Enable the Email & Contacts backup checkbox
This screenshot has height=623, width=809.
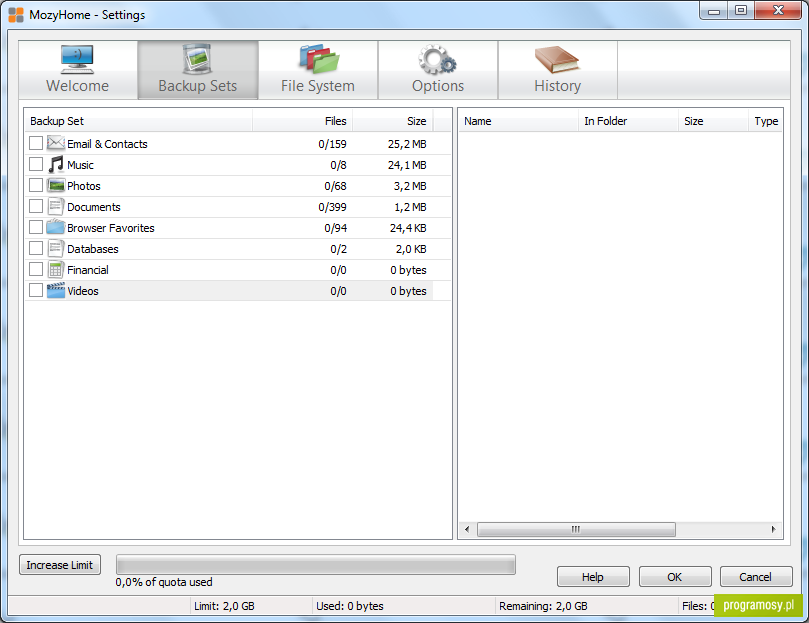point(36,143)
